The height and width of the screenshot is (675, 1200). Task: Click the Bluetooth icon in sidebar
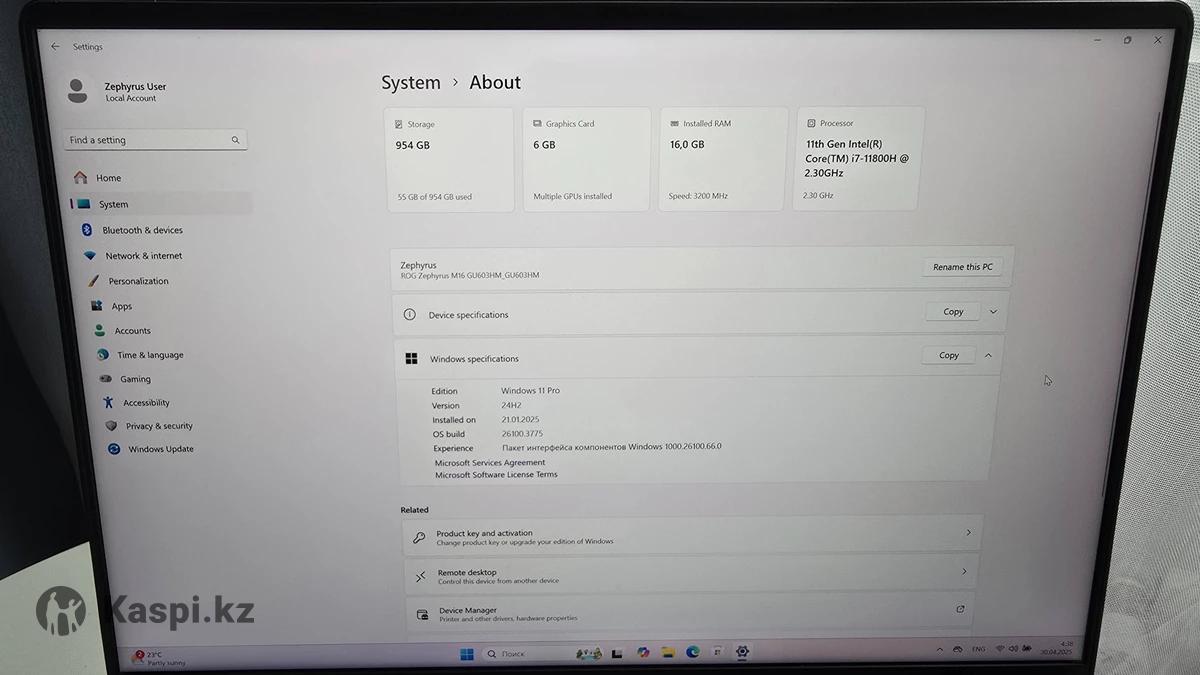tap(87, 230)
